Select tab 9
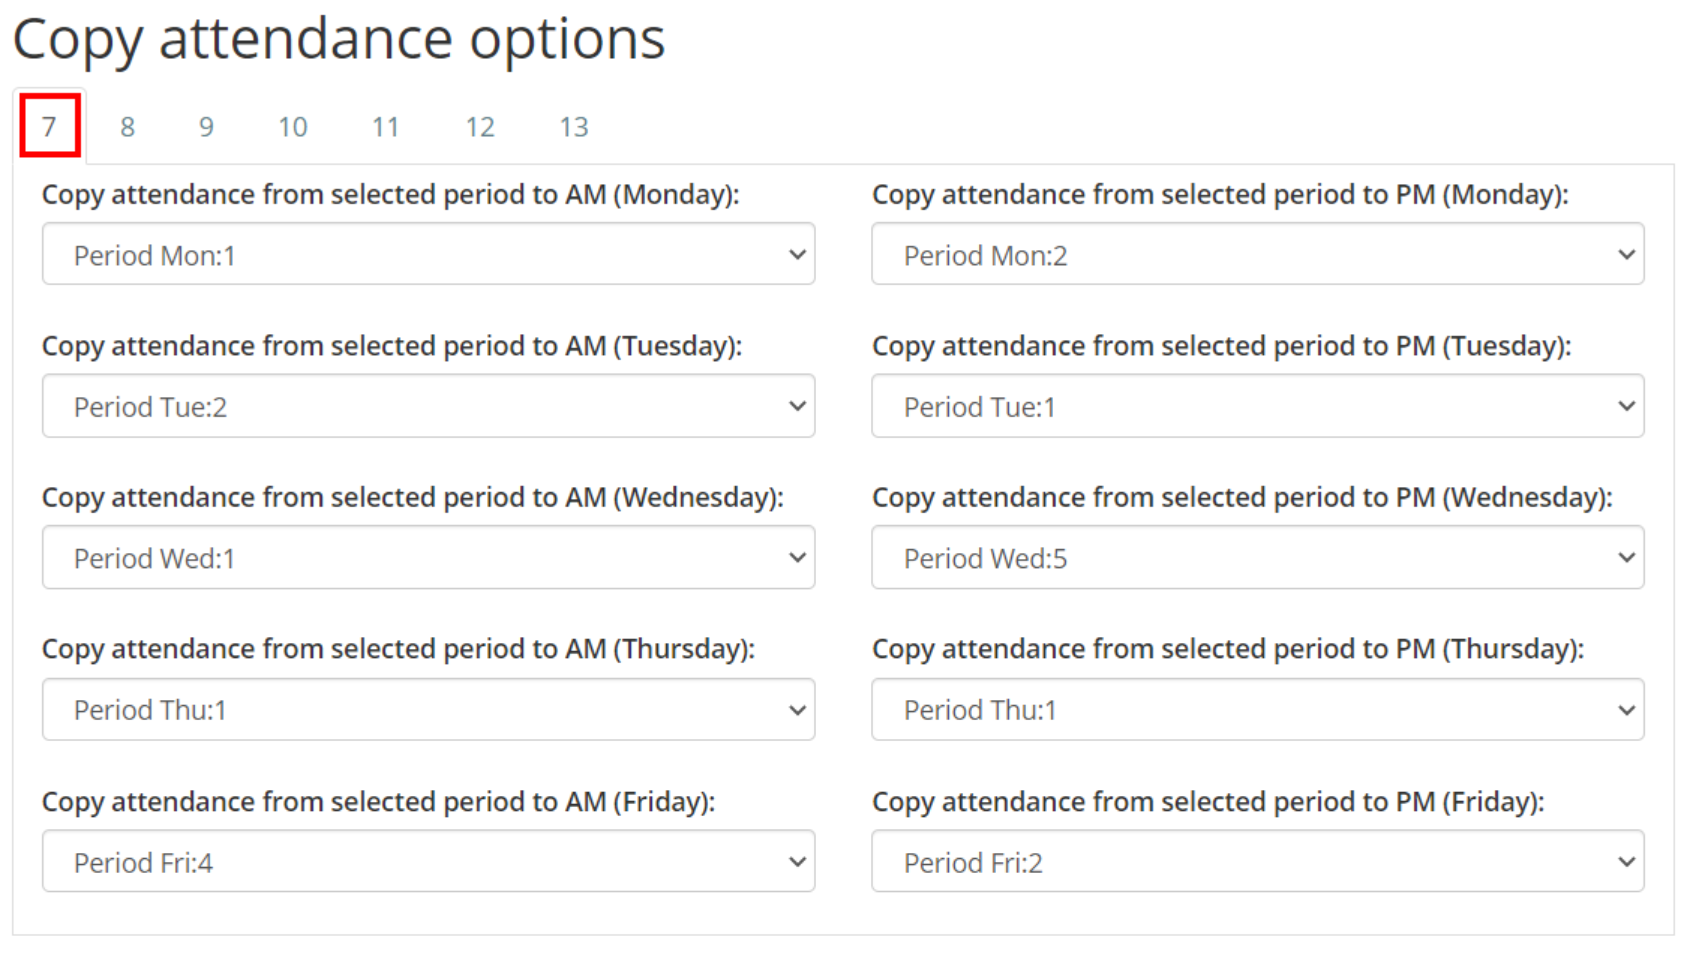Image resolution: width=1690 pixels, height=957 pixels. tap(206, 126)
